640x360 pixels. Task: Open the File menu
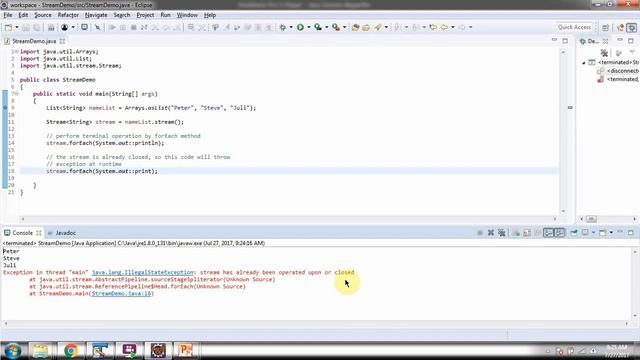8,15
